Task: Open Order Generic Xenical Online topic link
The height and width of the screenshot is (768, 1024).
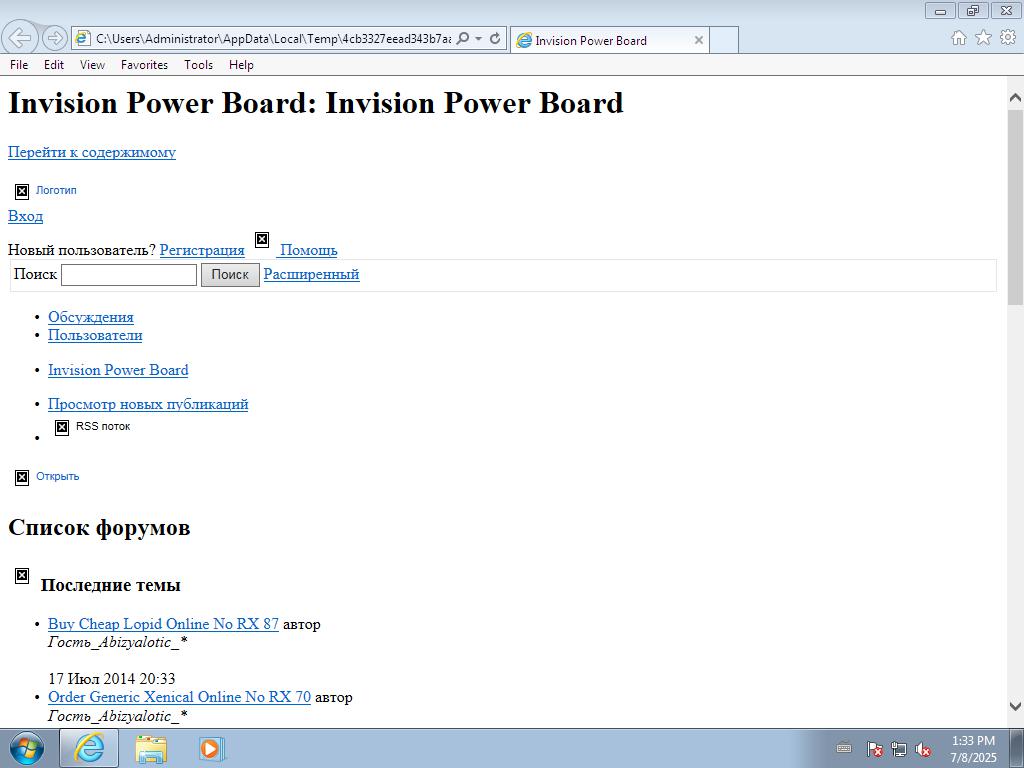Action: pos(180,697)
